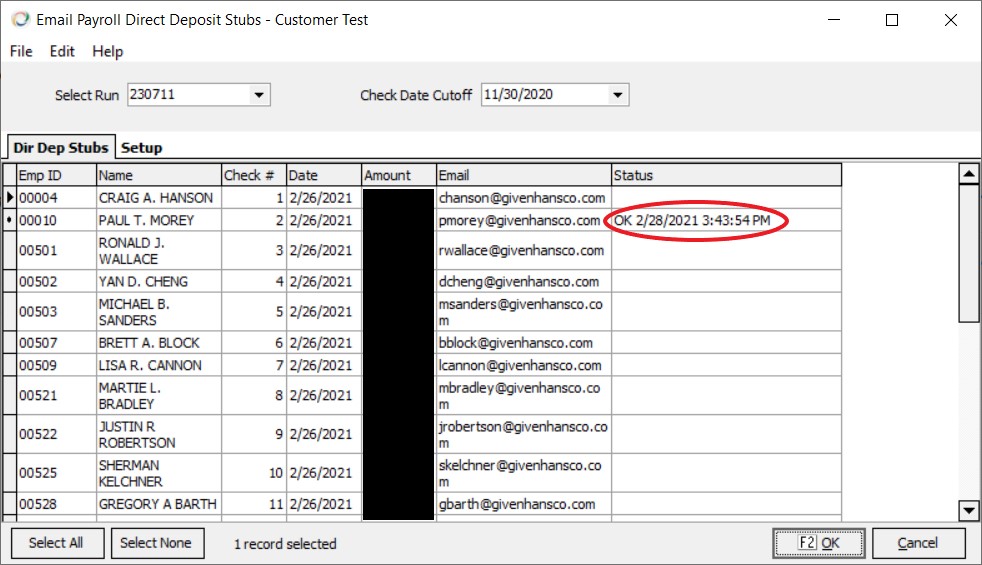The width and height of the screenshot is (982, 565).
Task: Open the File menu
Action: [x=21, y=52]
